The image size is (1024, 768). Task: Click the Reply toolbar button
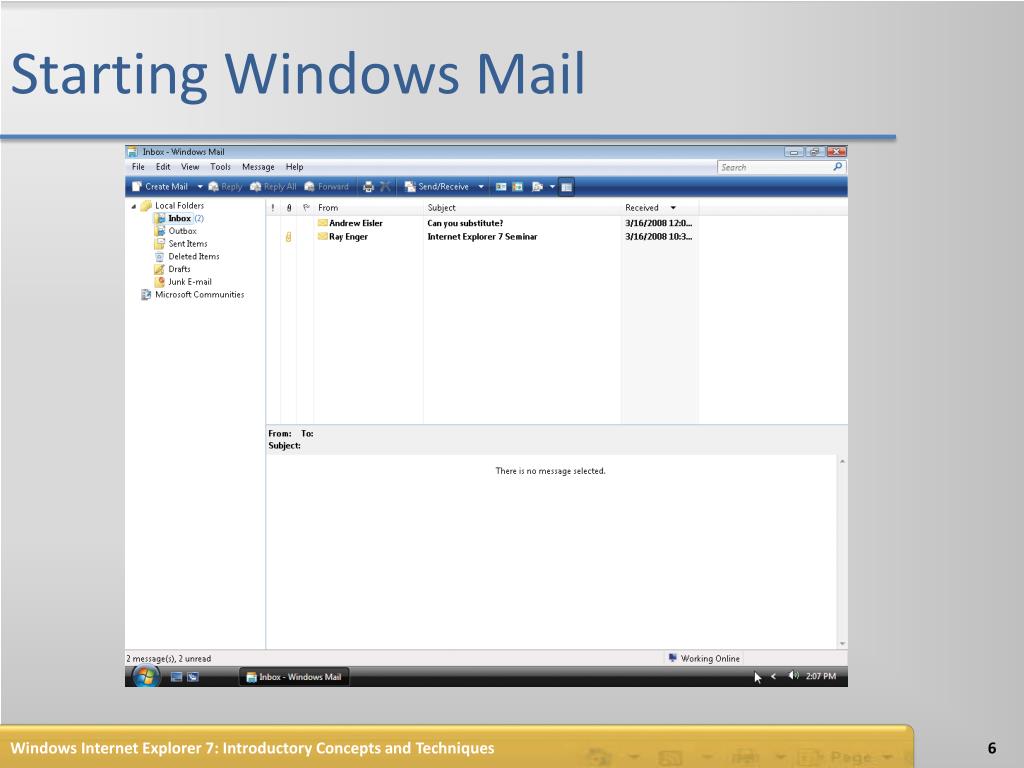pos(225,187)
